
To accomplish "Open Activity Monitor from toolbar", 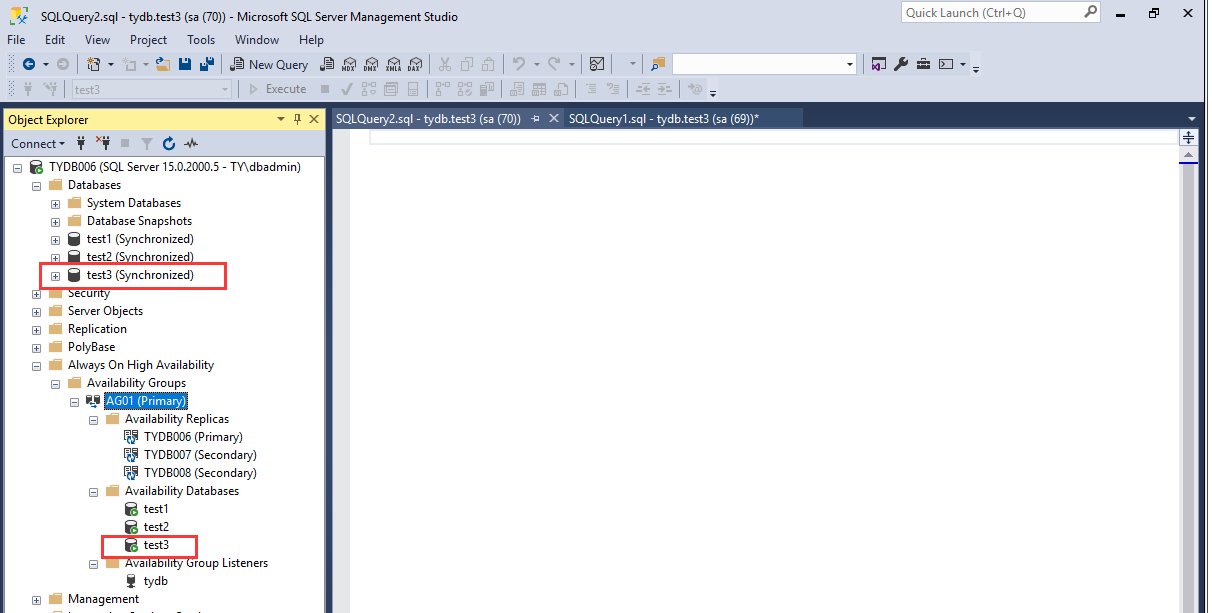I will coord(597,64).
